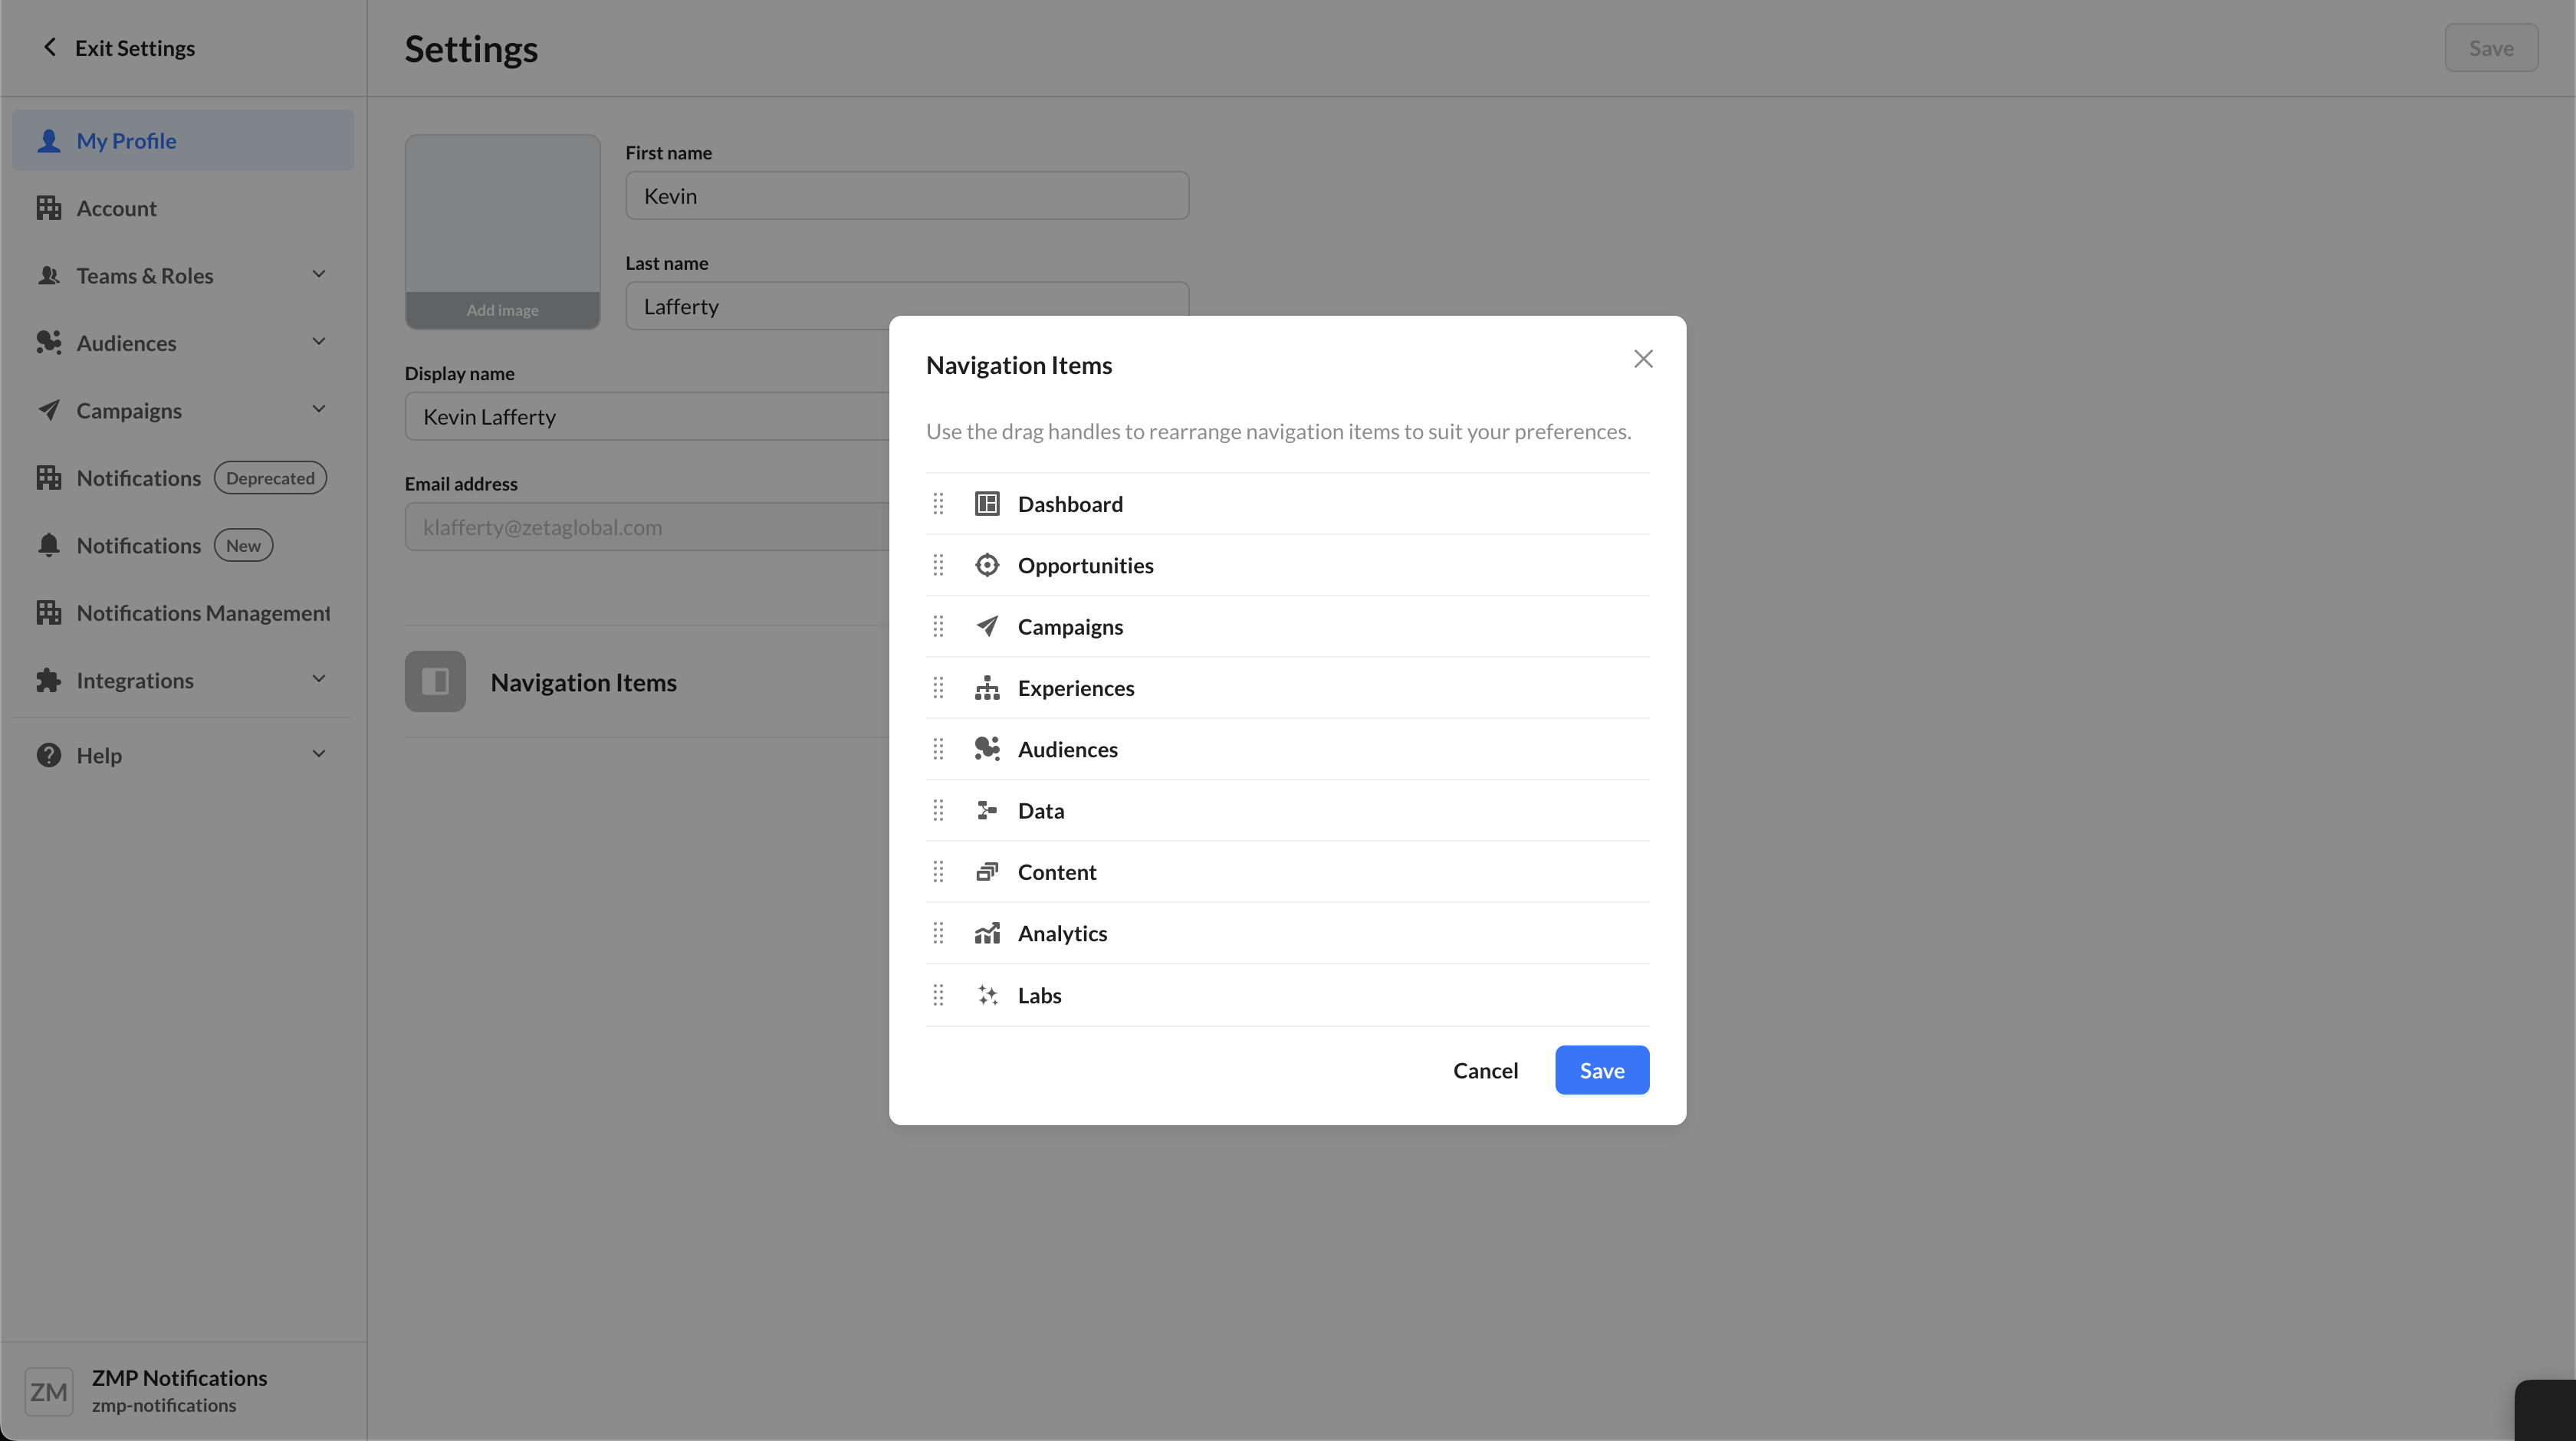Cancel the navigation items changes
2576x1441 pixels.
[1485, 1070]
